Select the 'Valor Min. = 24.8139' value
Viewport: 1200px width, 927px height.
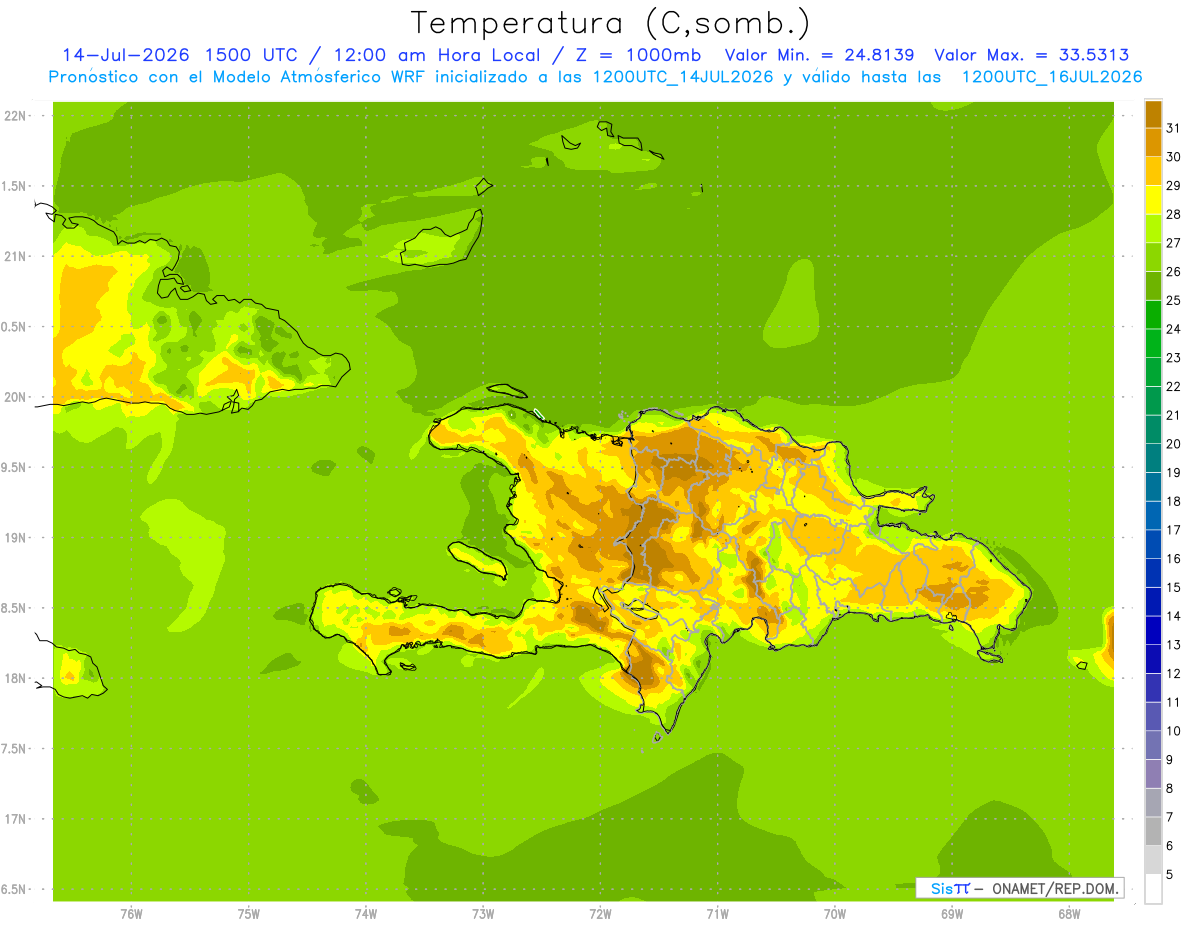click(819, 55)
